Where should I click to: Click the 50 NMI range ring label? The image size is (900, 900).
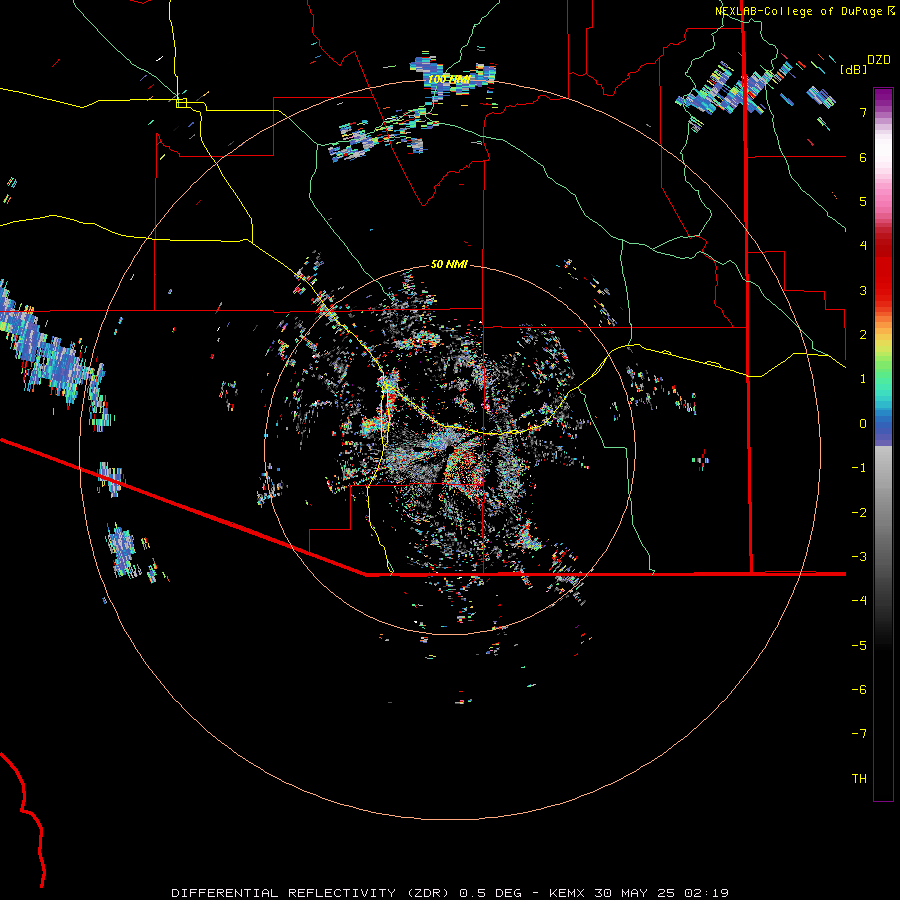pyautogui.click(x=449, y=264)
